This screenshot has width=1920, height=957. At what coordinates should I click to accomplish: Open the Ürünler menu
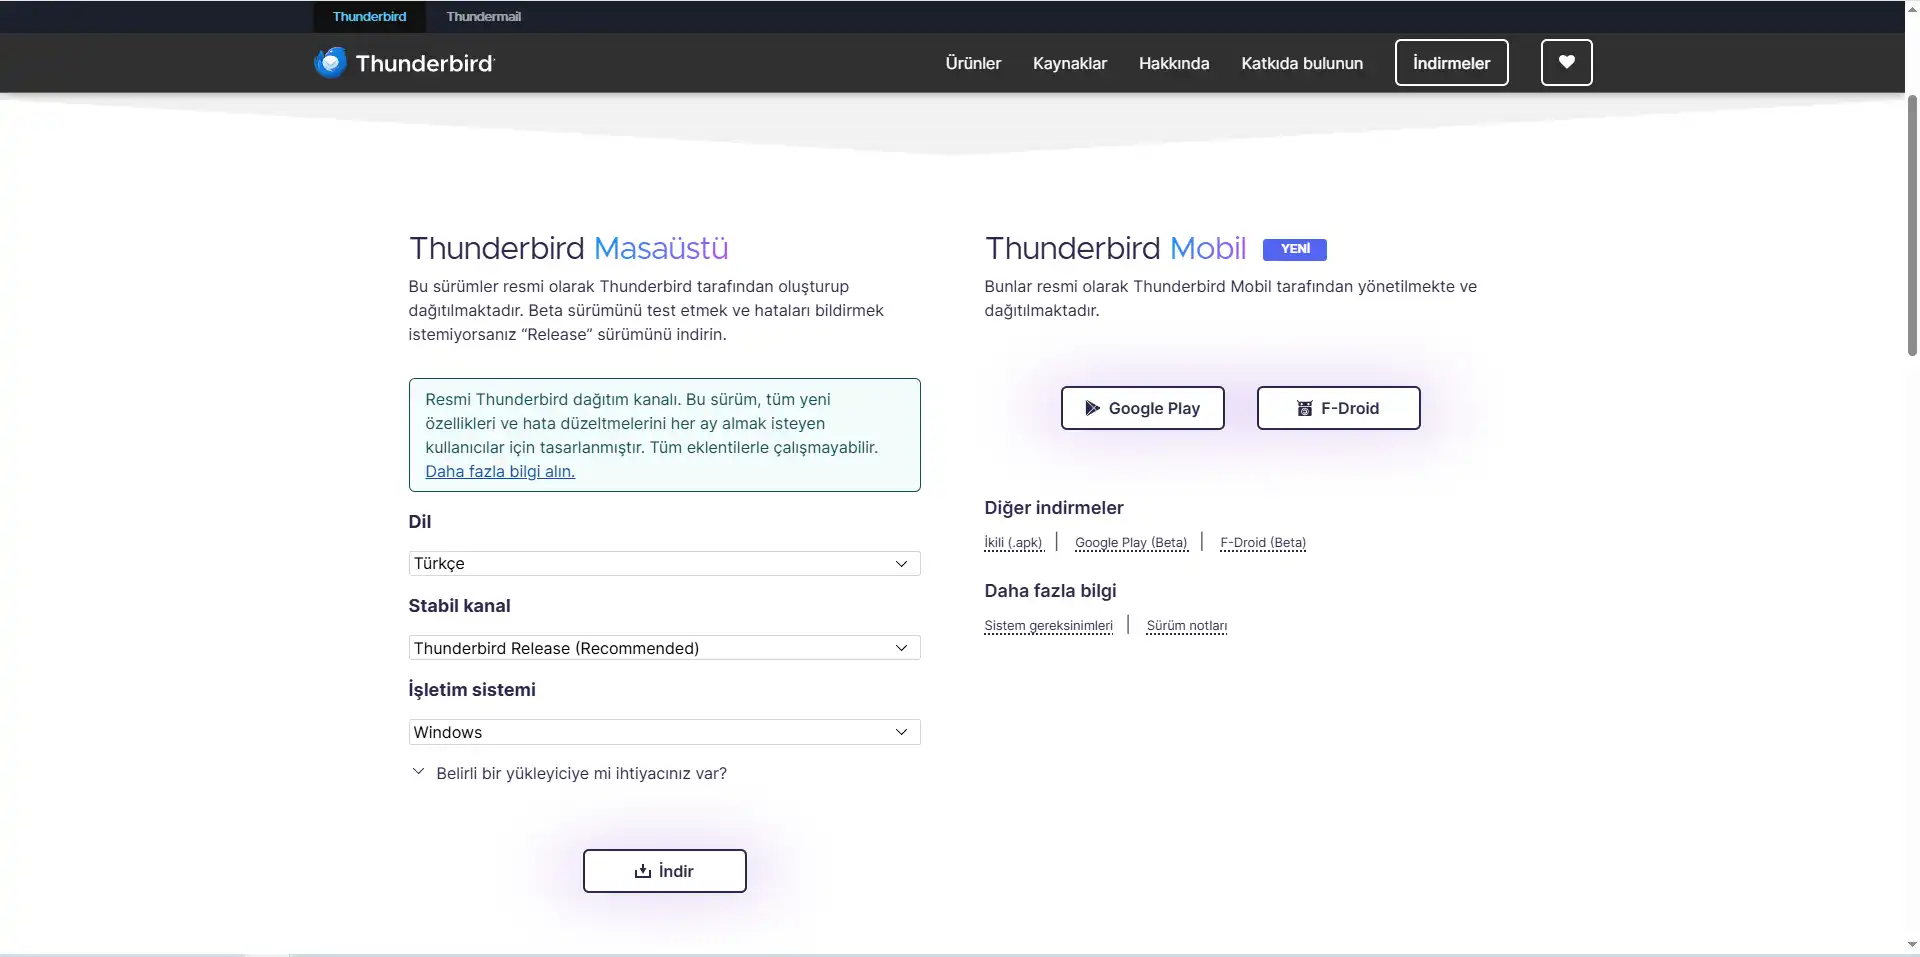point(973,63)
